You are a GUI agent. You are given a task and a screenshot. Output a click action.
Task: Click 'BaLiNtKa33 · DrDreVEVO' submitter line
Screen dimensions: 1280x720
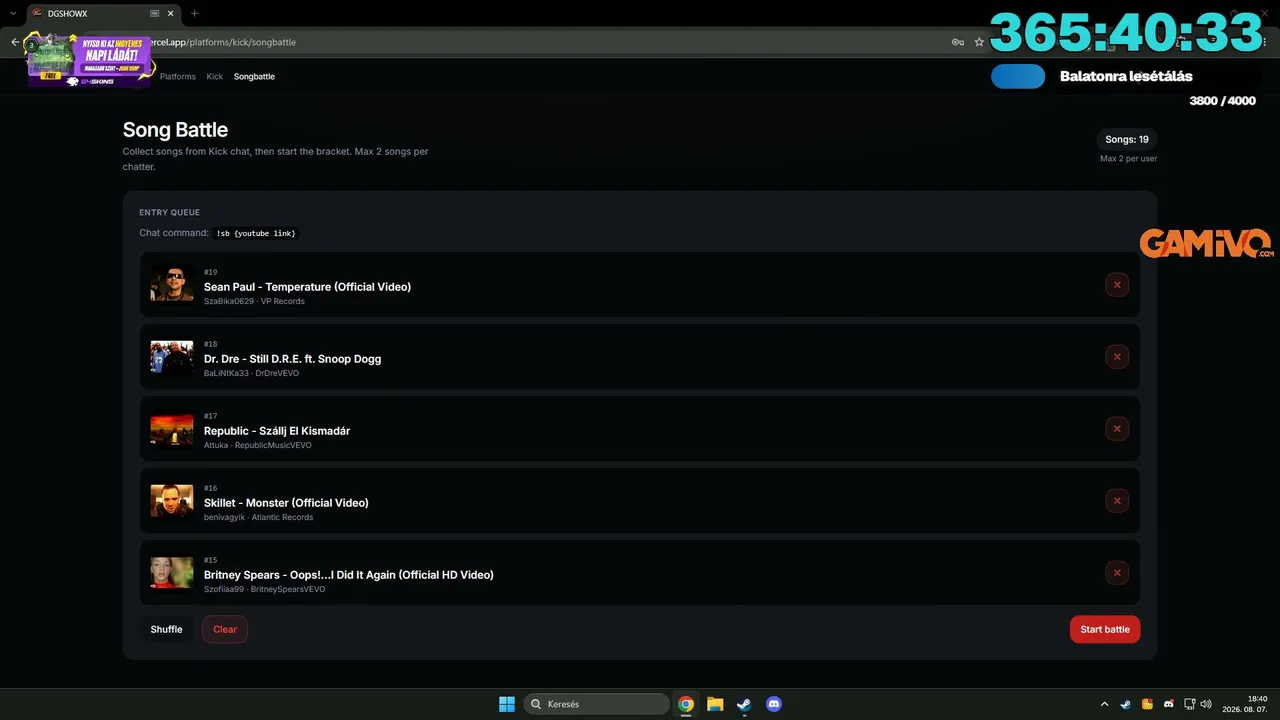pos(251,373)
